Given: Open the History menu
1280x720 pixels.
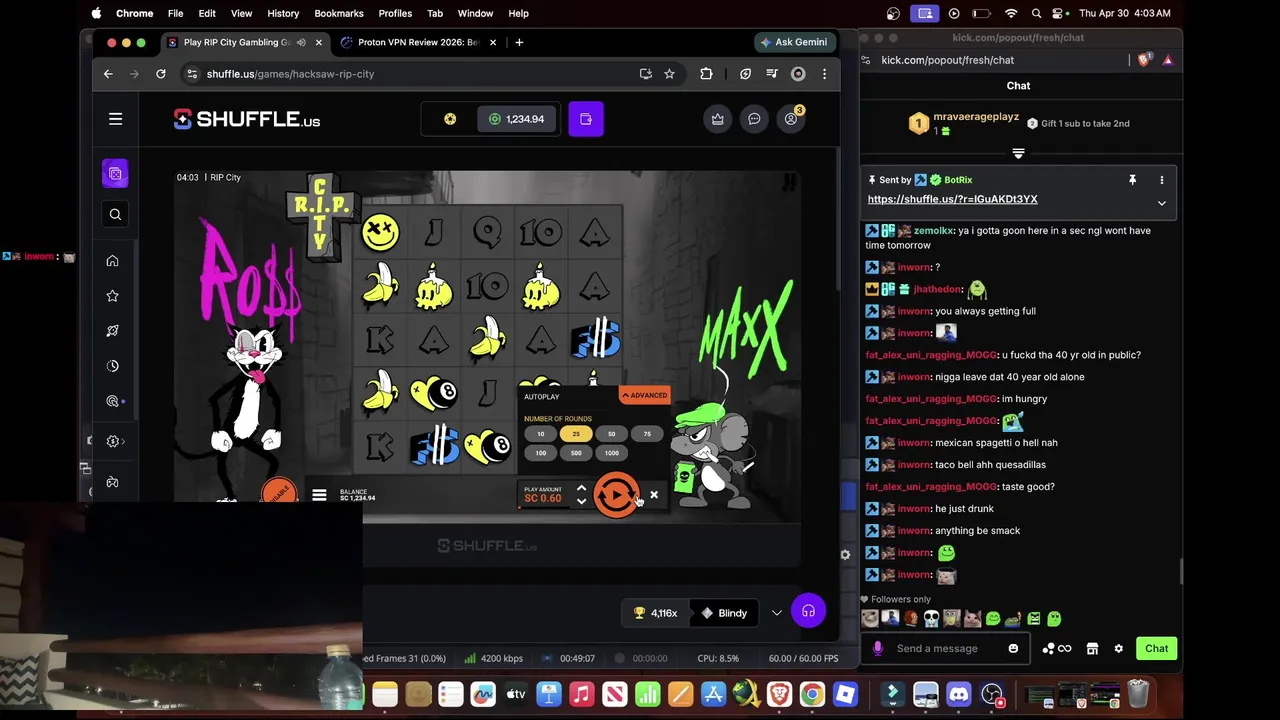Looking at the screenshot, I should pos(283,13).
